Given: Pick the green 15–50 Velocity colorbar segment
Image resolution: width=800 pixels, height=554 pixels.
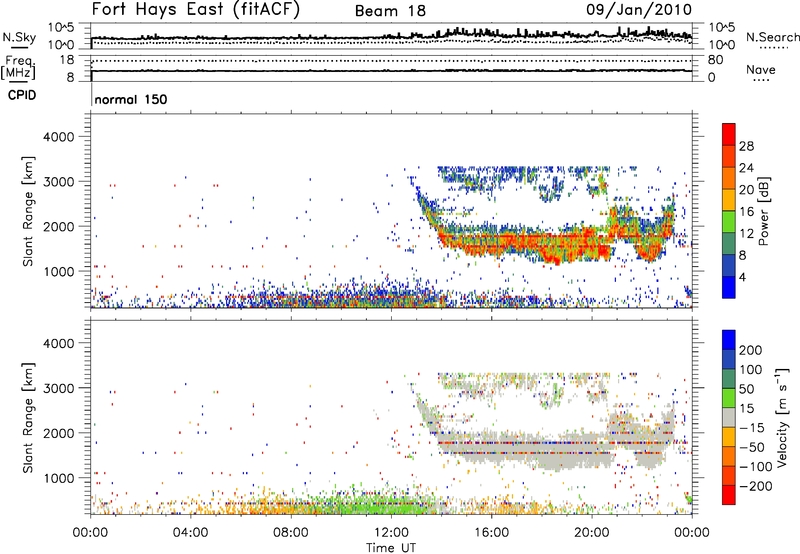Looking at the screenshot, I should tap(729, 398).
